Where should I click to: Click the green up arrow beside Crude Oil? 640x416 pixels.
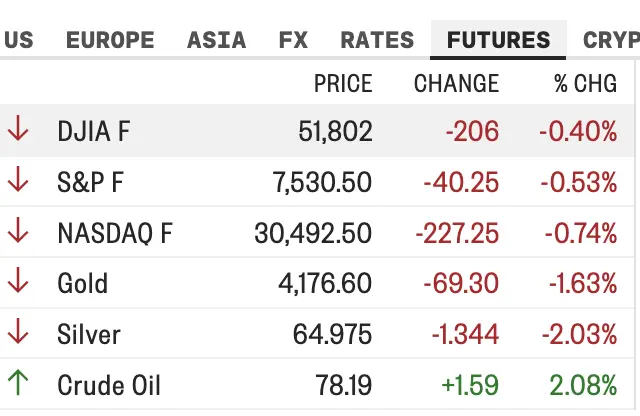(18, 383)
